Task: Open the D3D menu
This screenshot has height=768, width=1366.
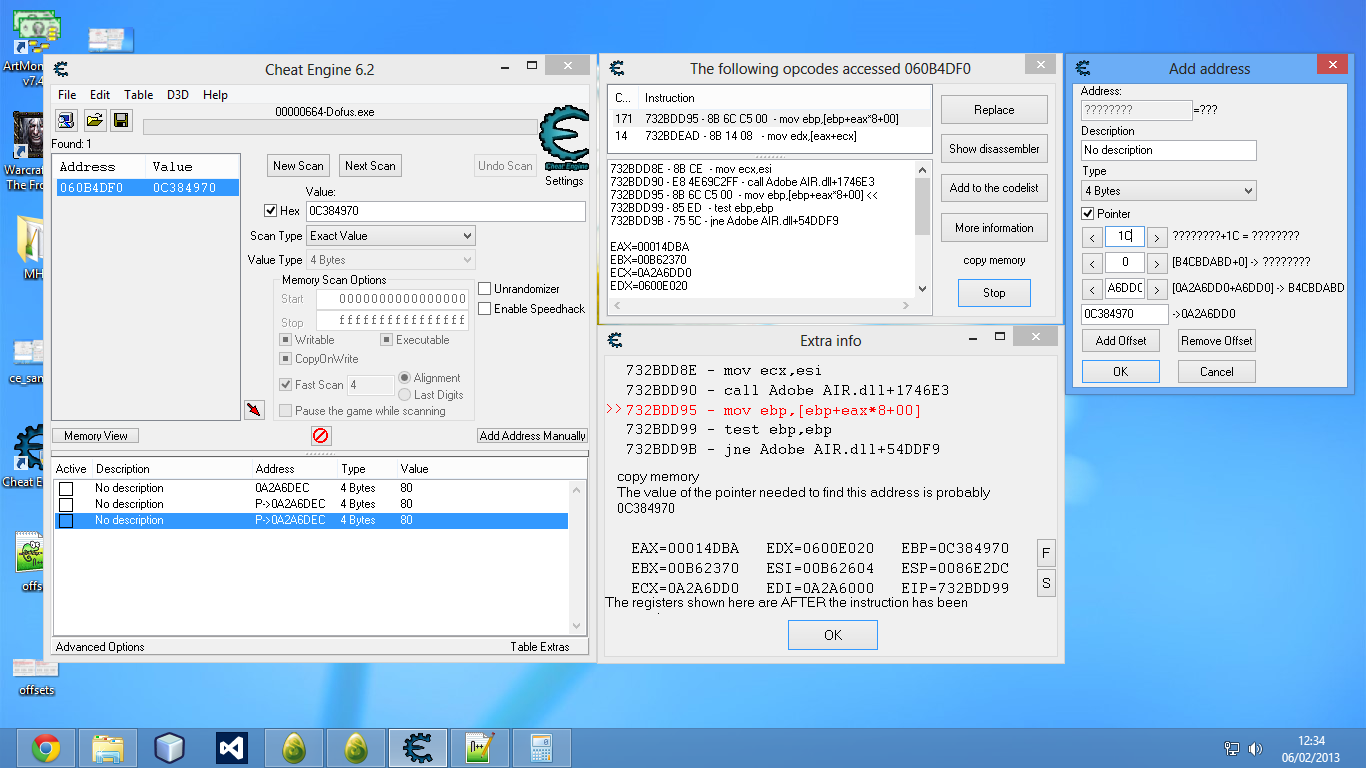Action: pos(178,95)
